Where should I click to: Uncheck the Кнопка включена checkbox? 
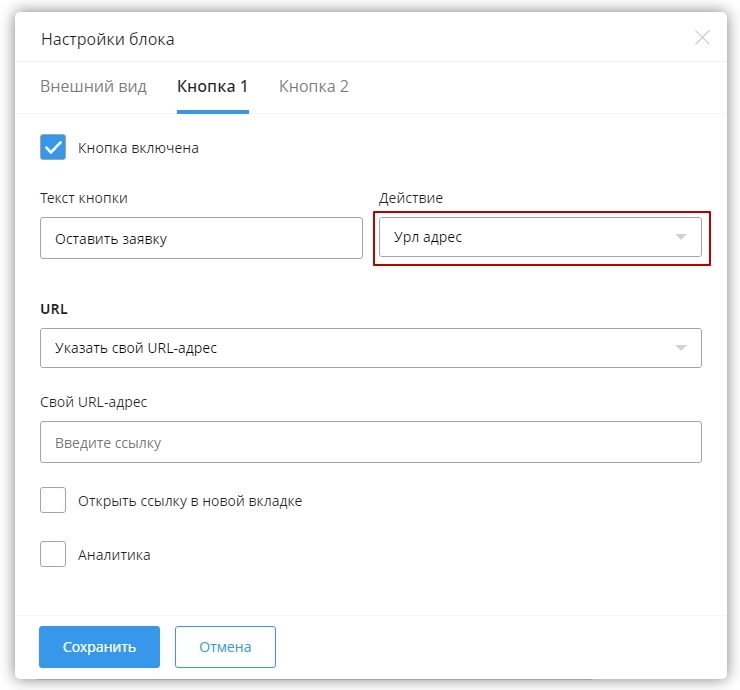click(53, 148)
